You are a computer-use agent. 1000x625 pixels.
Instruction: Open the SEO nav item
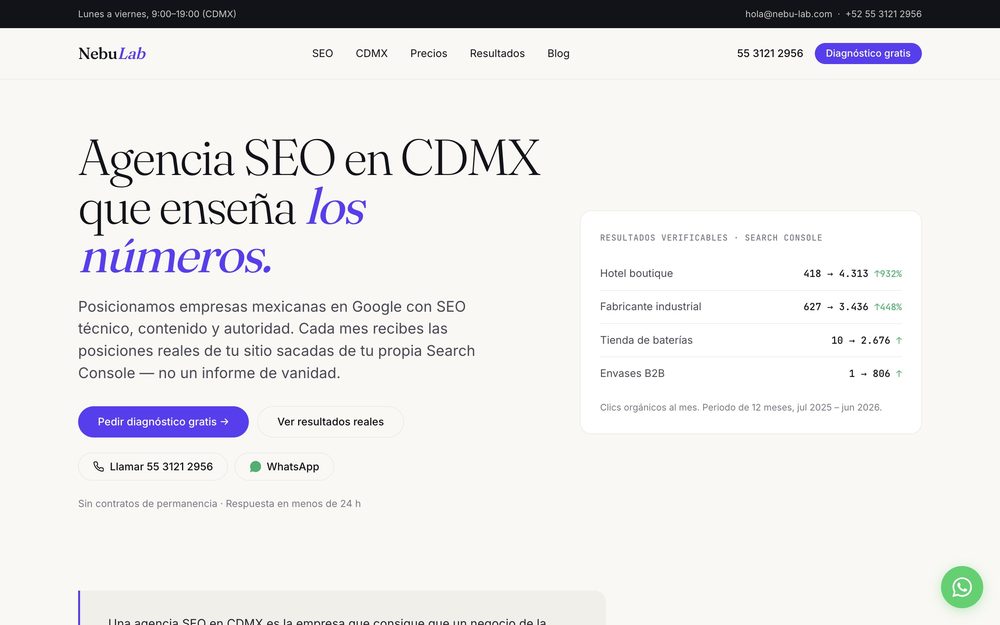(322, 54)
